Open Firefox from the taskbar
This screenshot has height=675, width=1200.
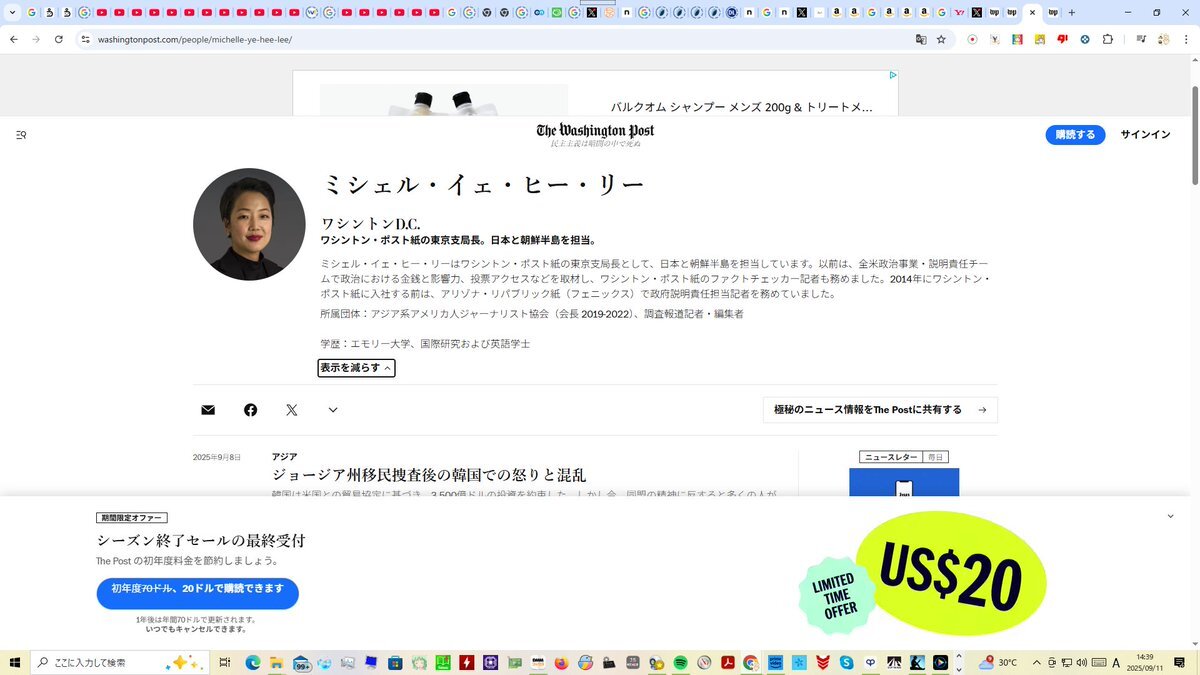[x=560, y=662]
